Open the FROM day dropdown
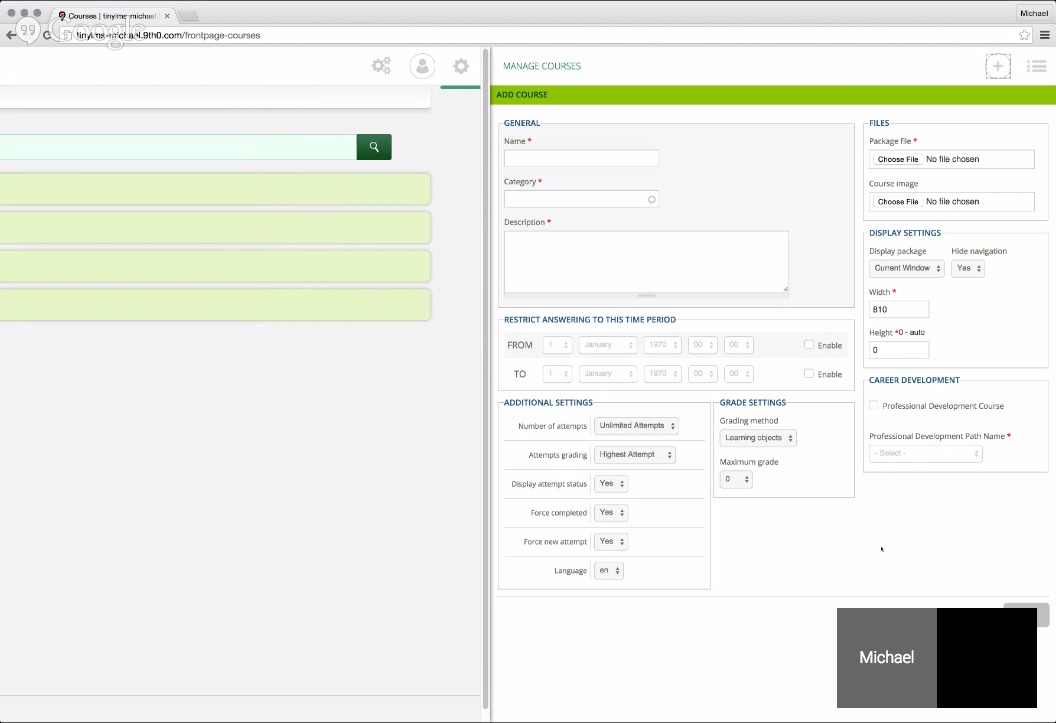The image size is (1056, 723). click(557, 345)
